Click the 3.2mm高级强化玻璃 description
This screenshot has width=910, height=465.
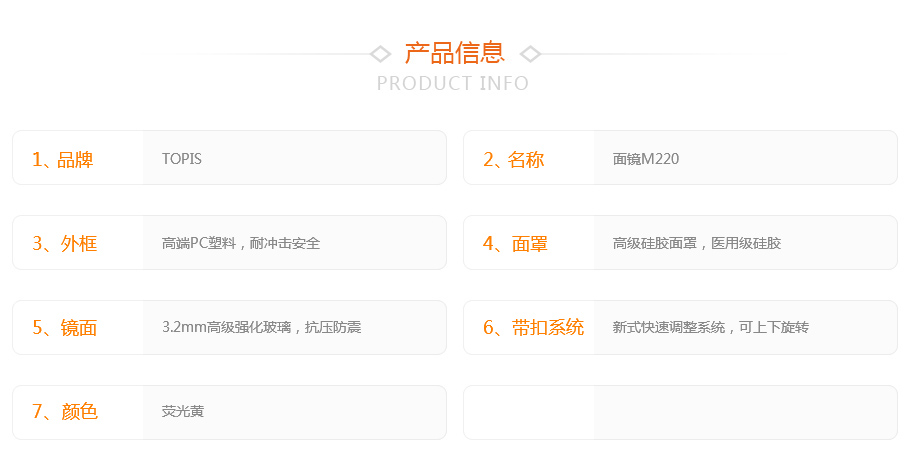[x=226, y=327]
